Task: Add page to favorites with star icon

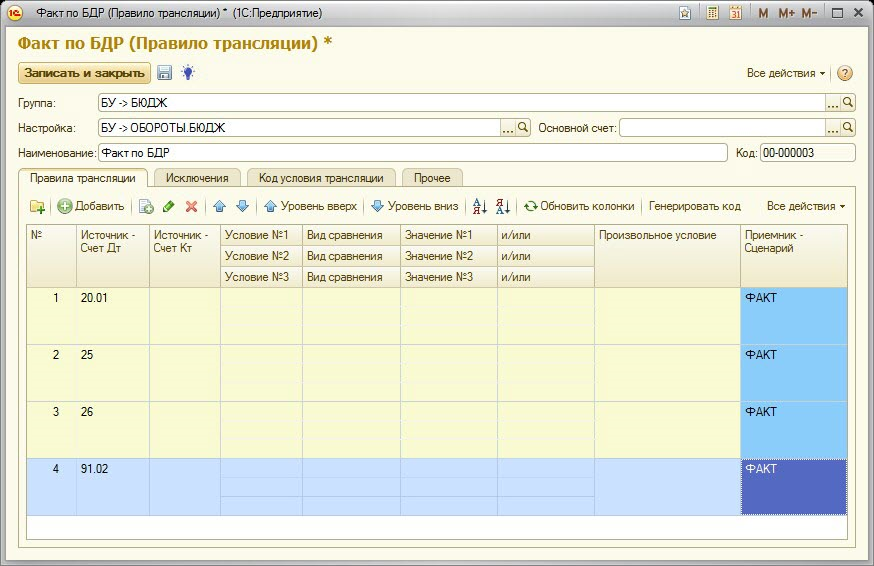Action: pos(685,13)
